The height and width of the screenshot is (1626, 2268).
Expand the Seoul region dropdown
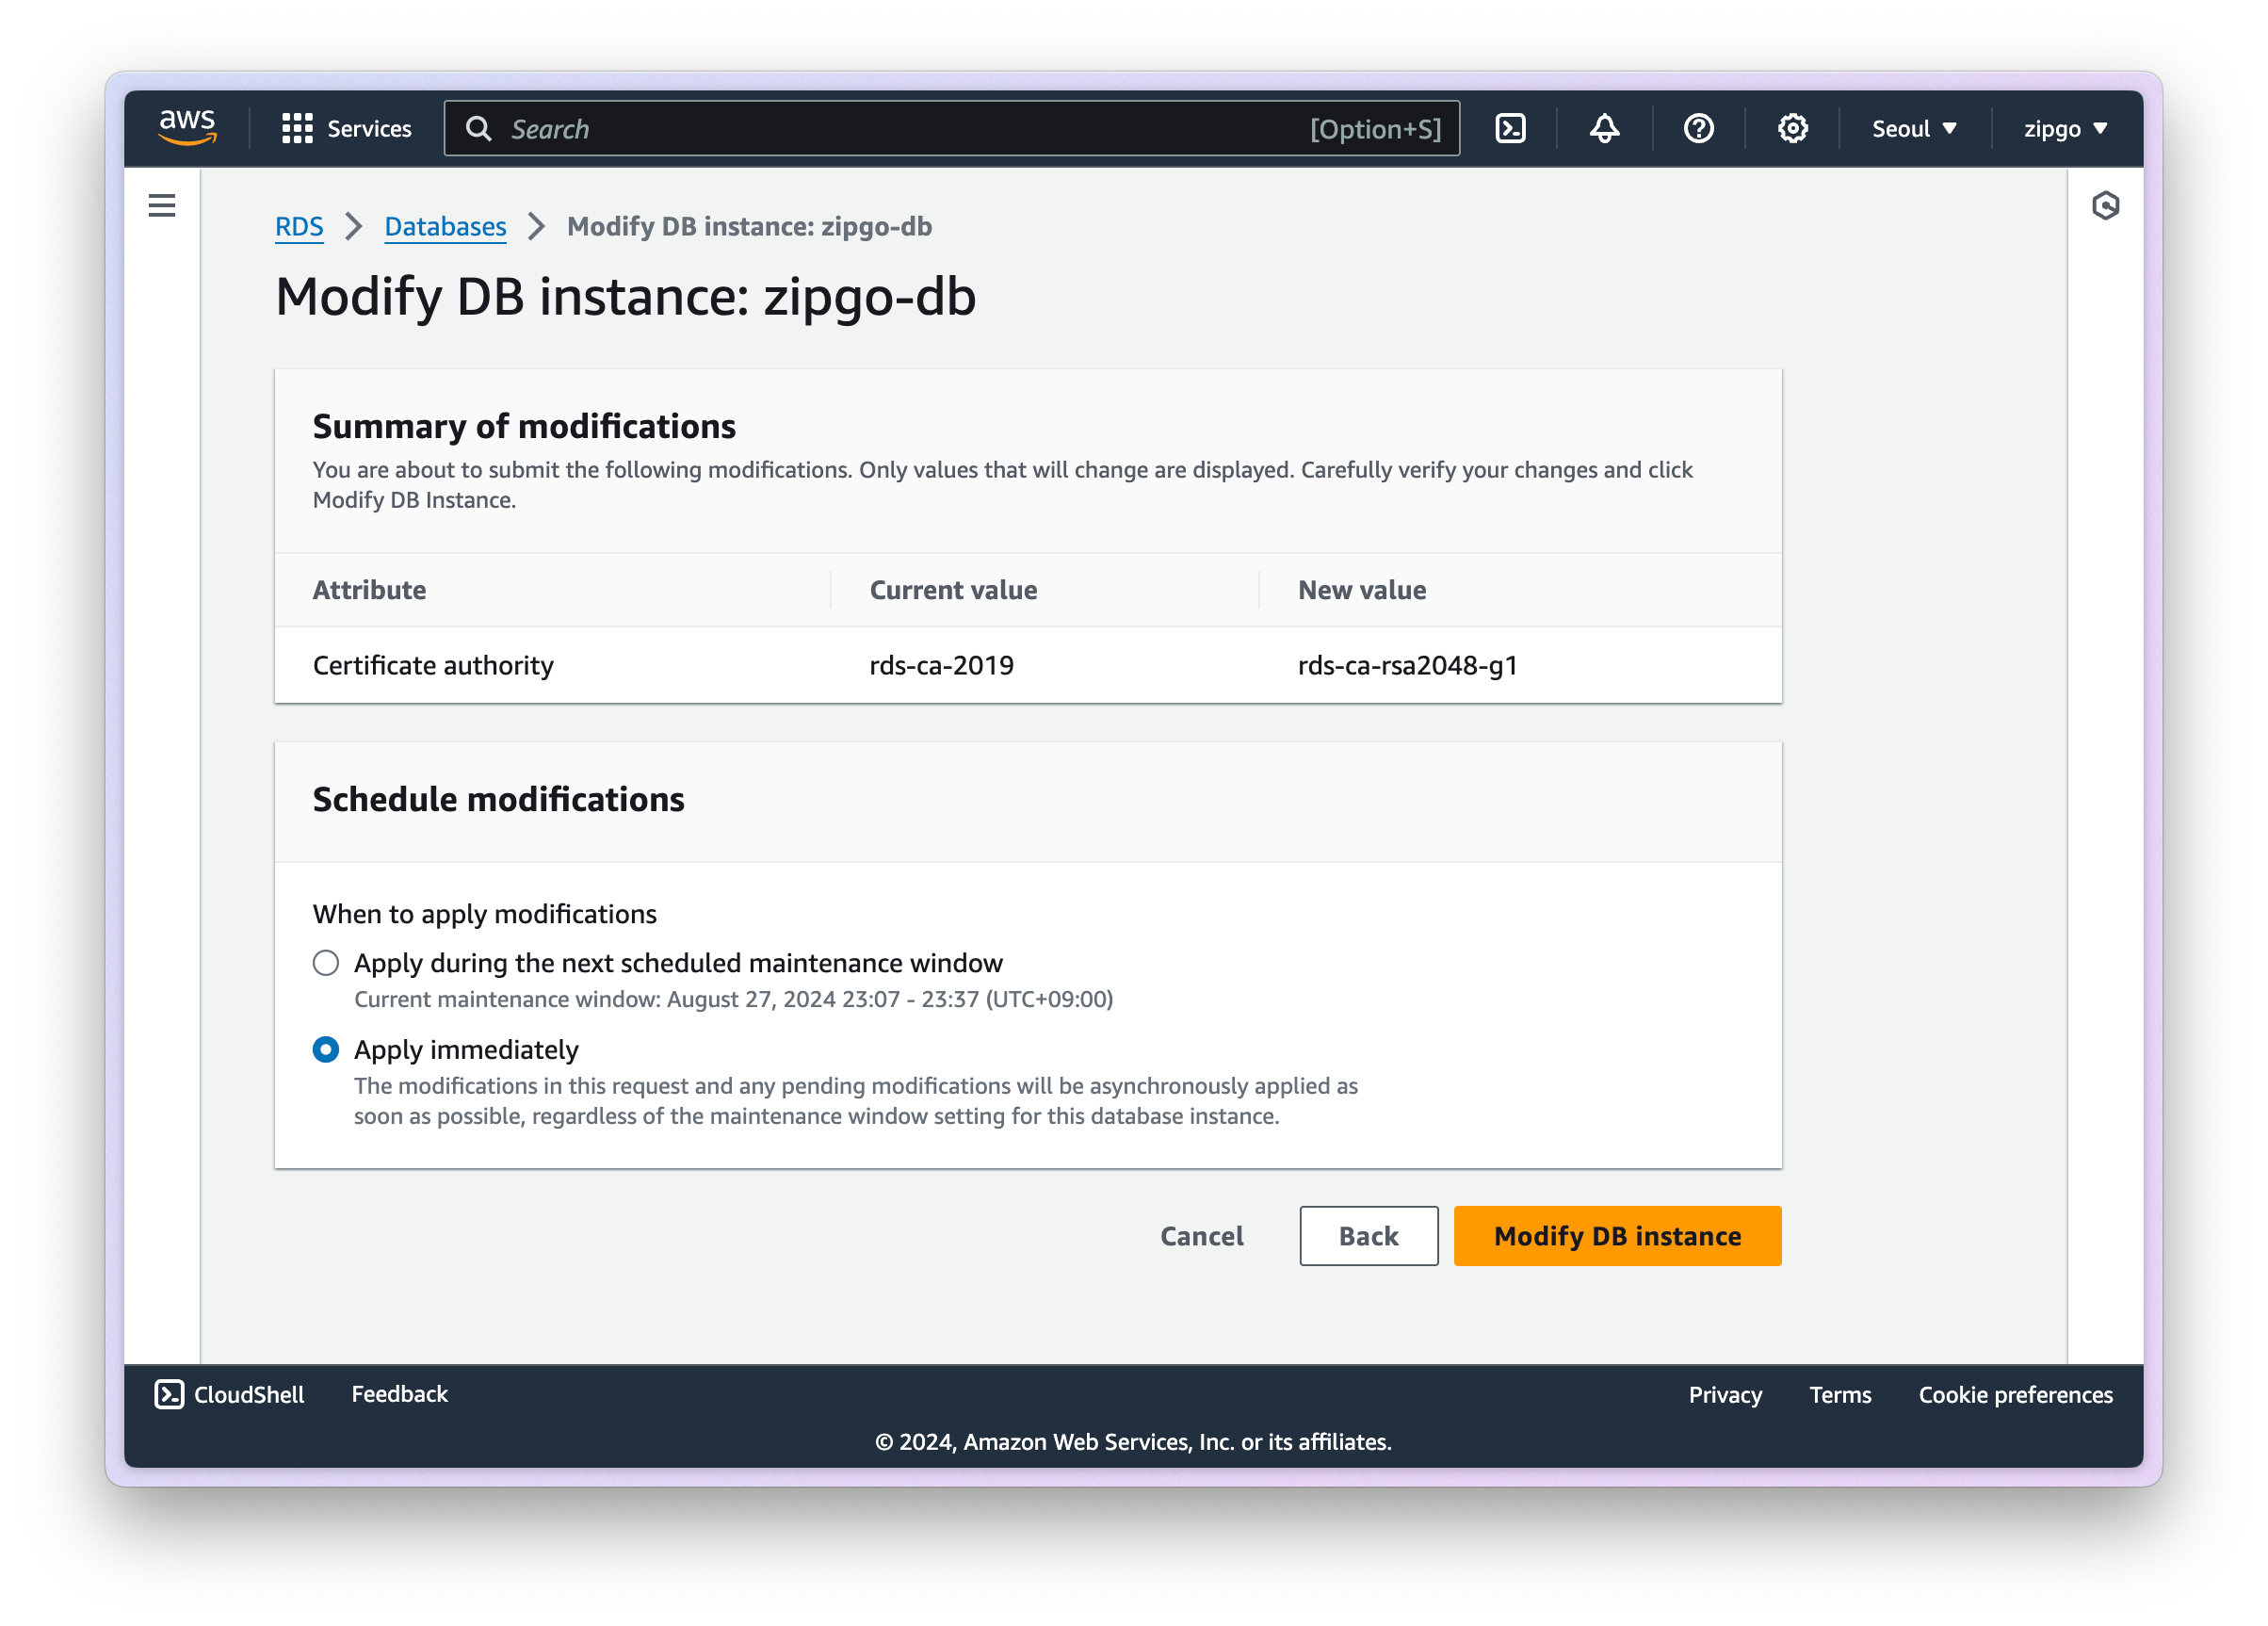pos(1914,129)
